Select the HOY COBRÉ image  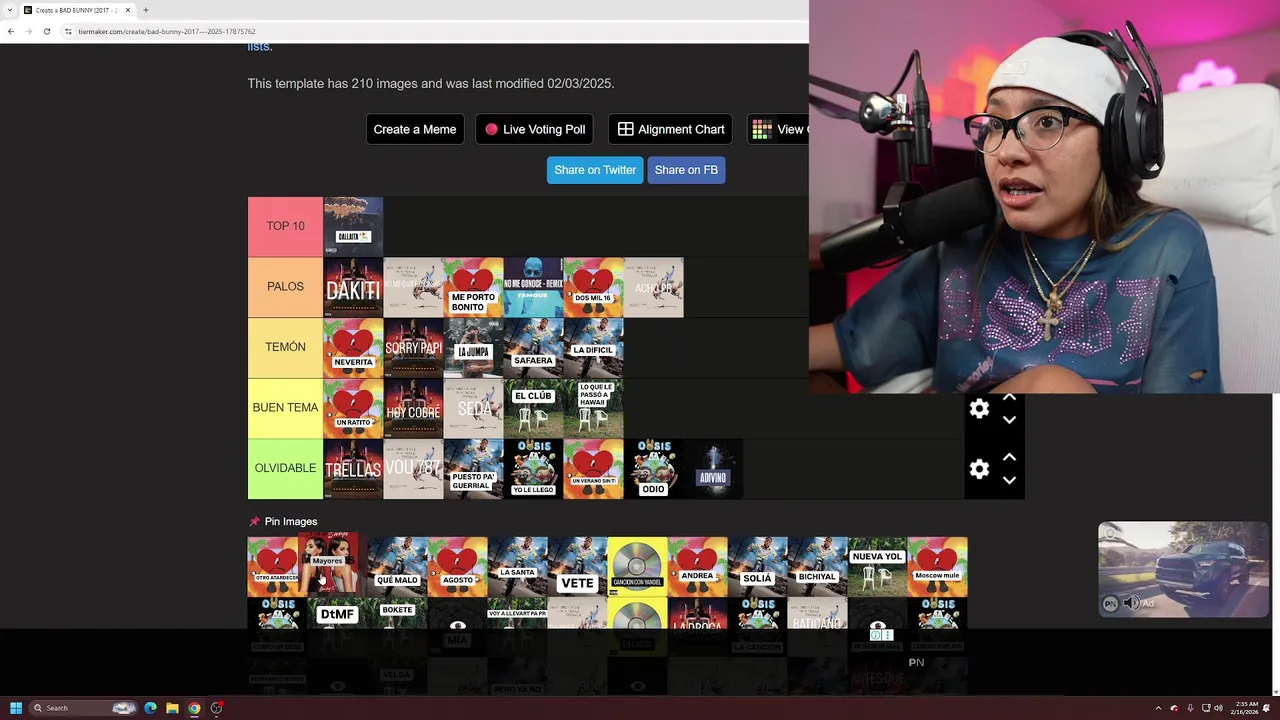[x=413, y=408]
